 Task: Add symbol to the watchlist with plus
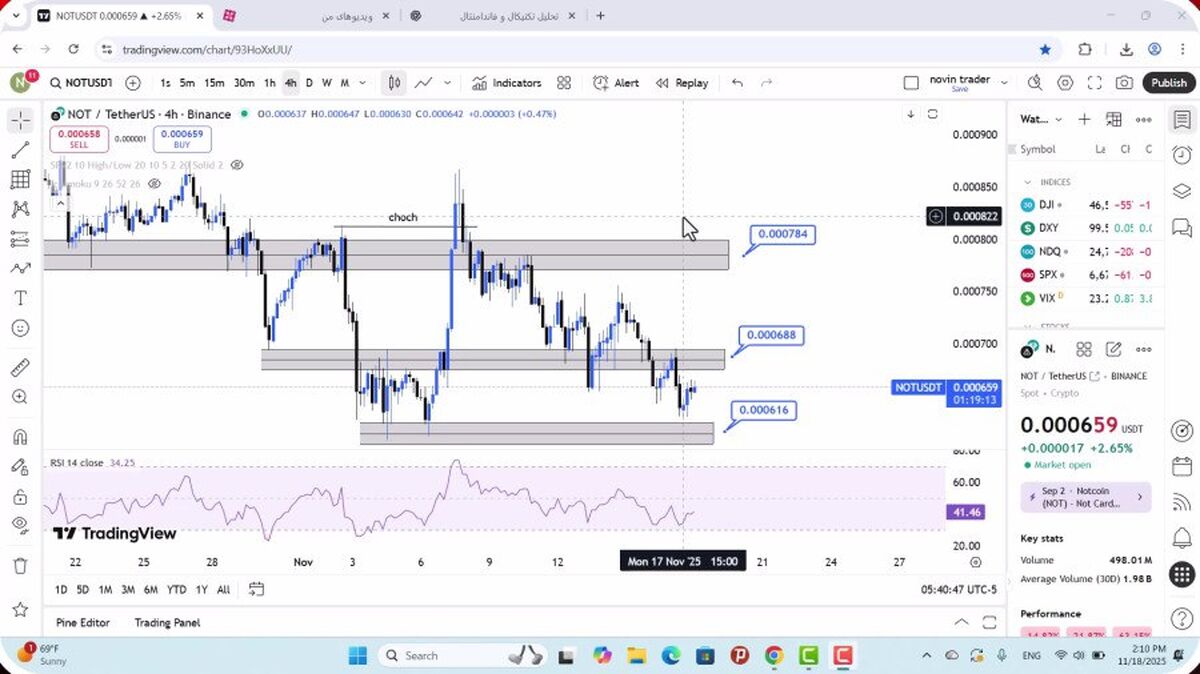coord(1084,119)
